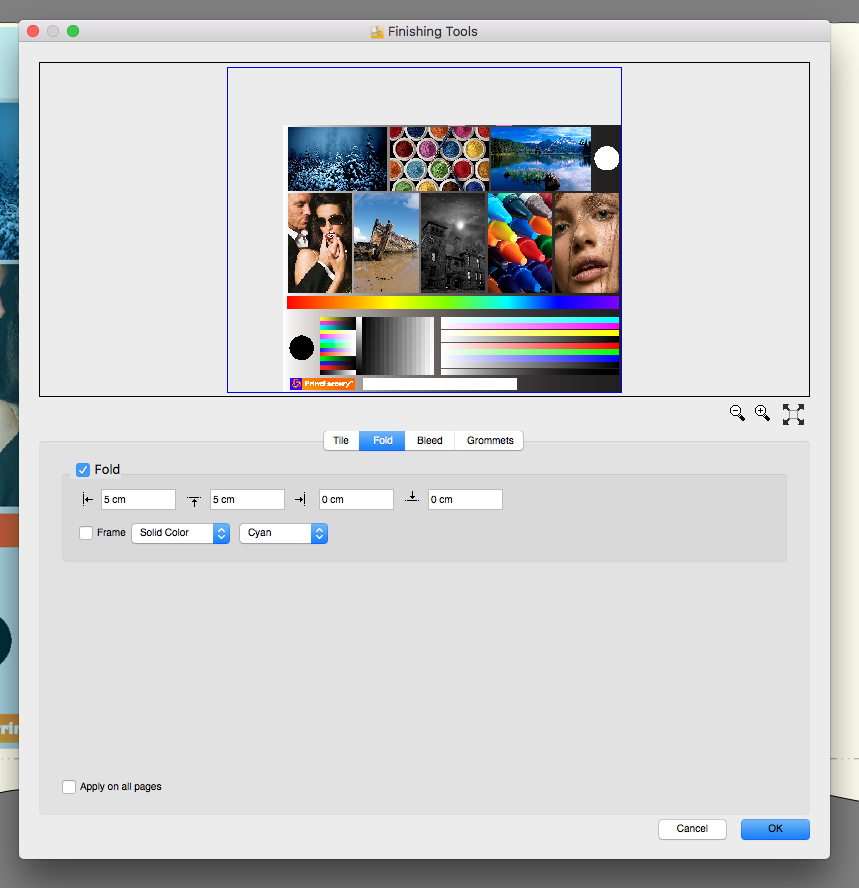Image resolution: width=859 pixels, height=888 pixels.
Task: Uncheck the Fold checkbox
Action: [x=83, y=469]
